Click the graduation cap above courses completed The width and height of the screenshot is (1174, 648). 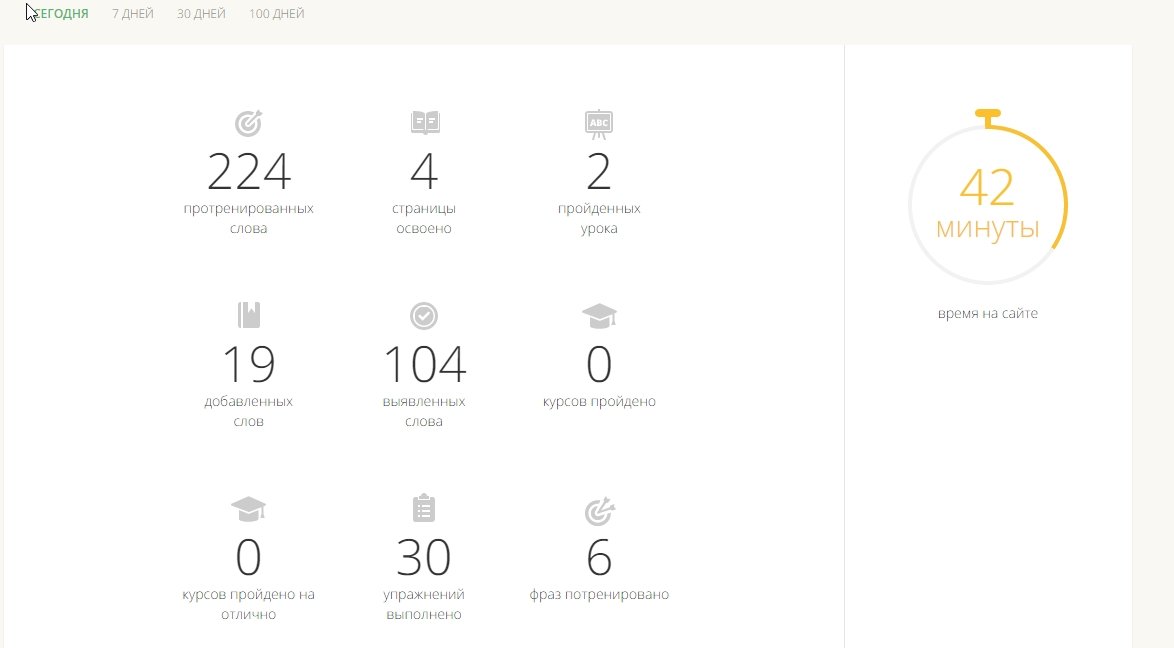click(598, 316)
